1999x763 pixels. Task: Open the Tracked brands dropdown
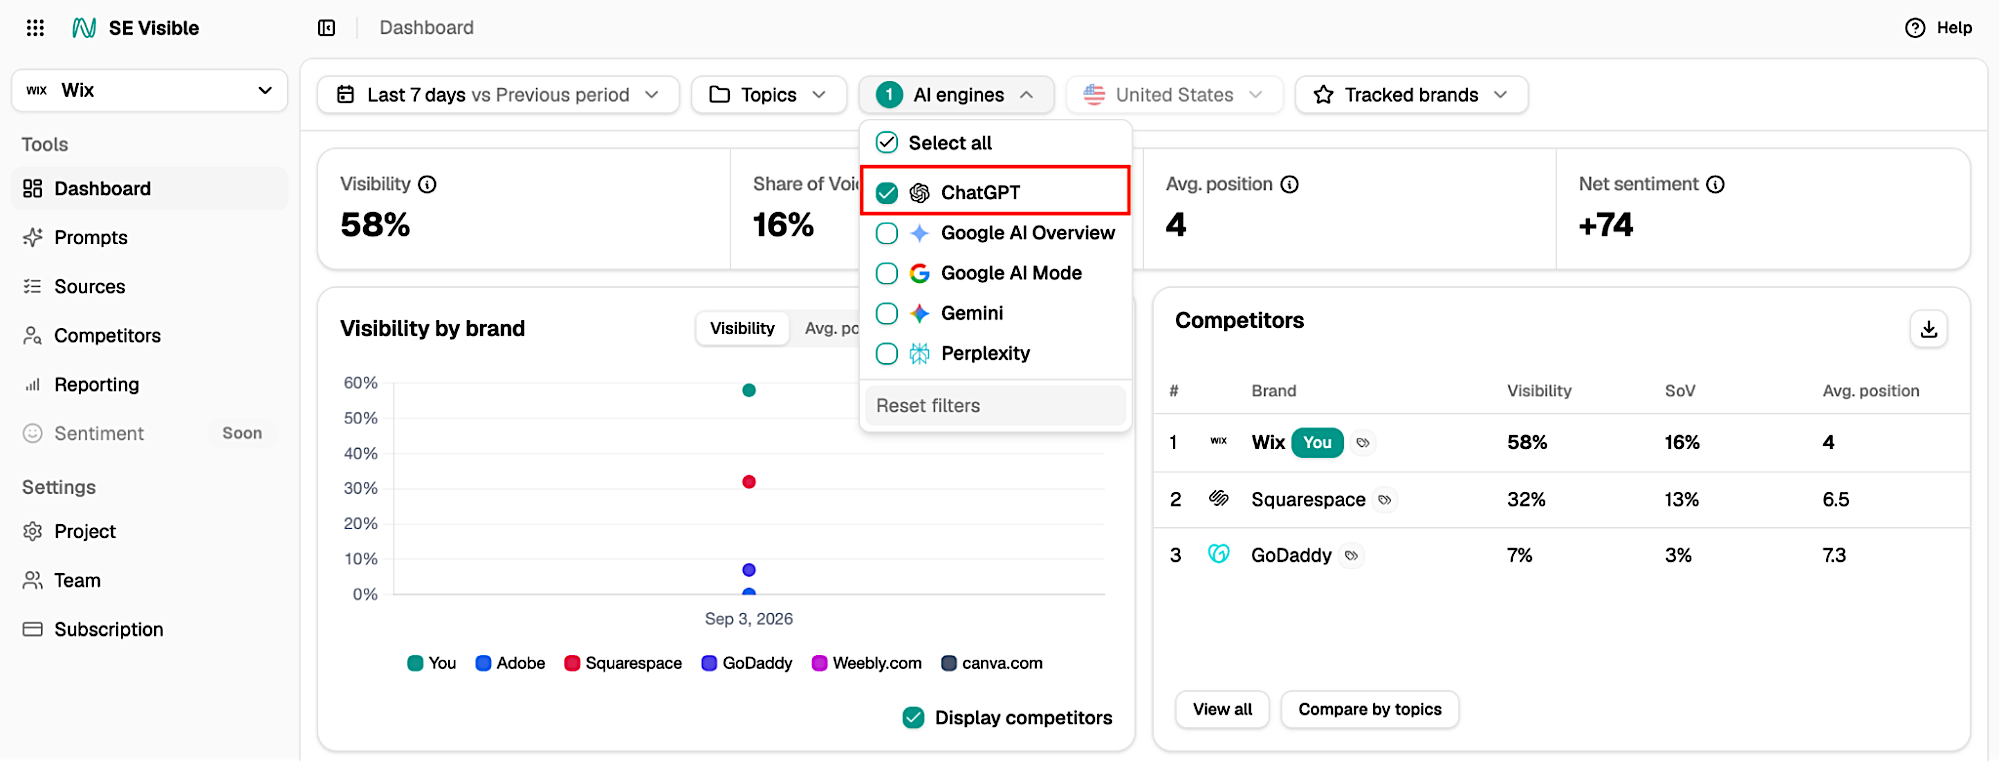point(1412,95)
